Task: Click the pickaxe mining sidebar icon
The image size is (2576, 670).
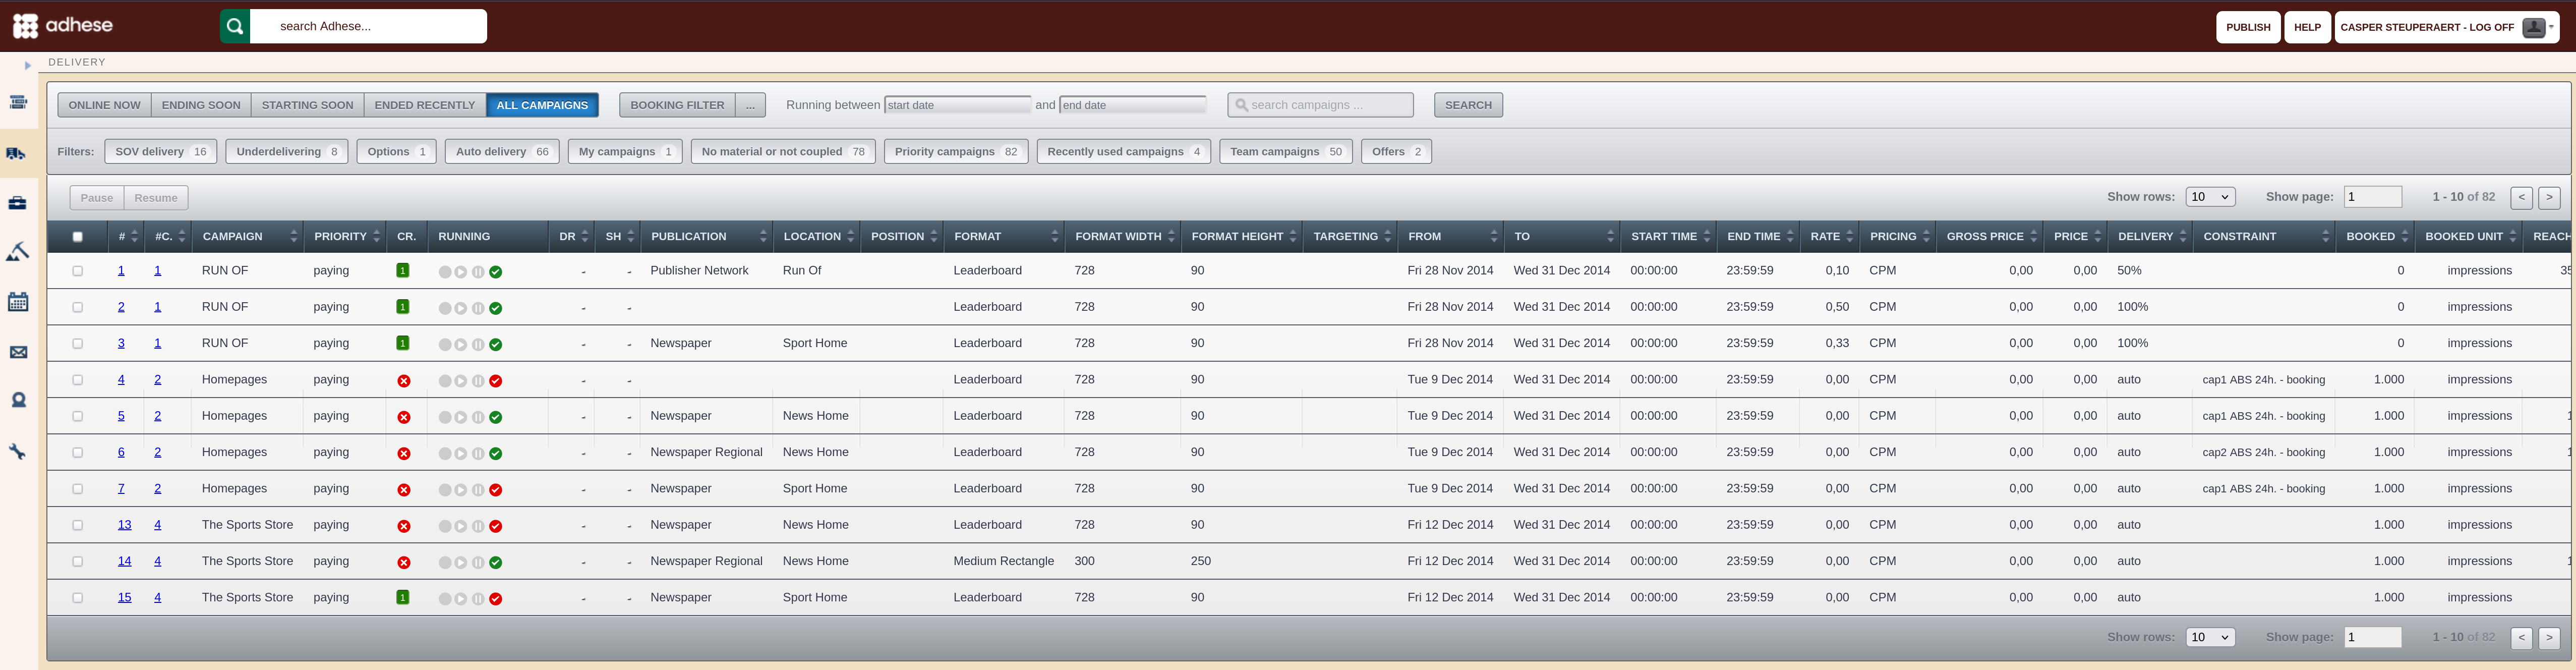Action: 17,251
